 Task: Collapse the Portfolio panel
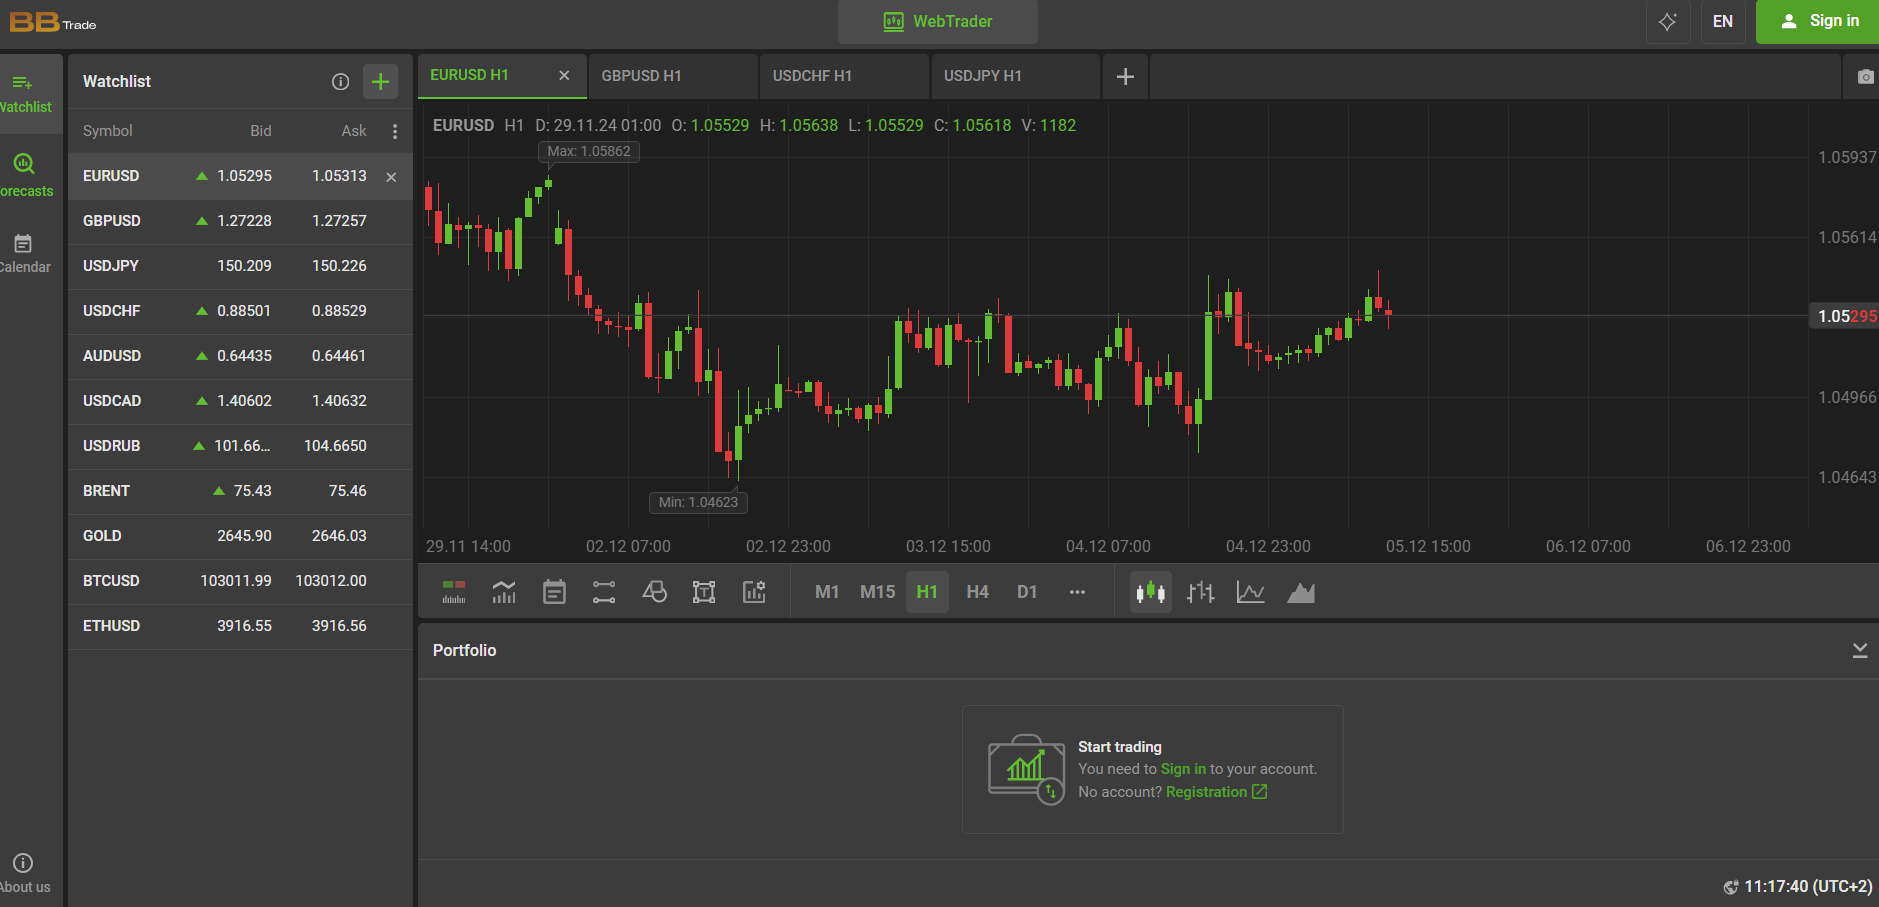pyautogui.click(x=1859, y=651)
